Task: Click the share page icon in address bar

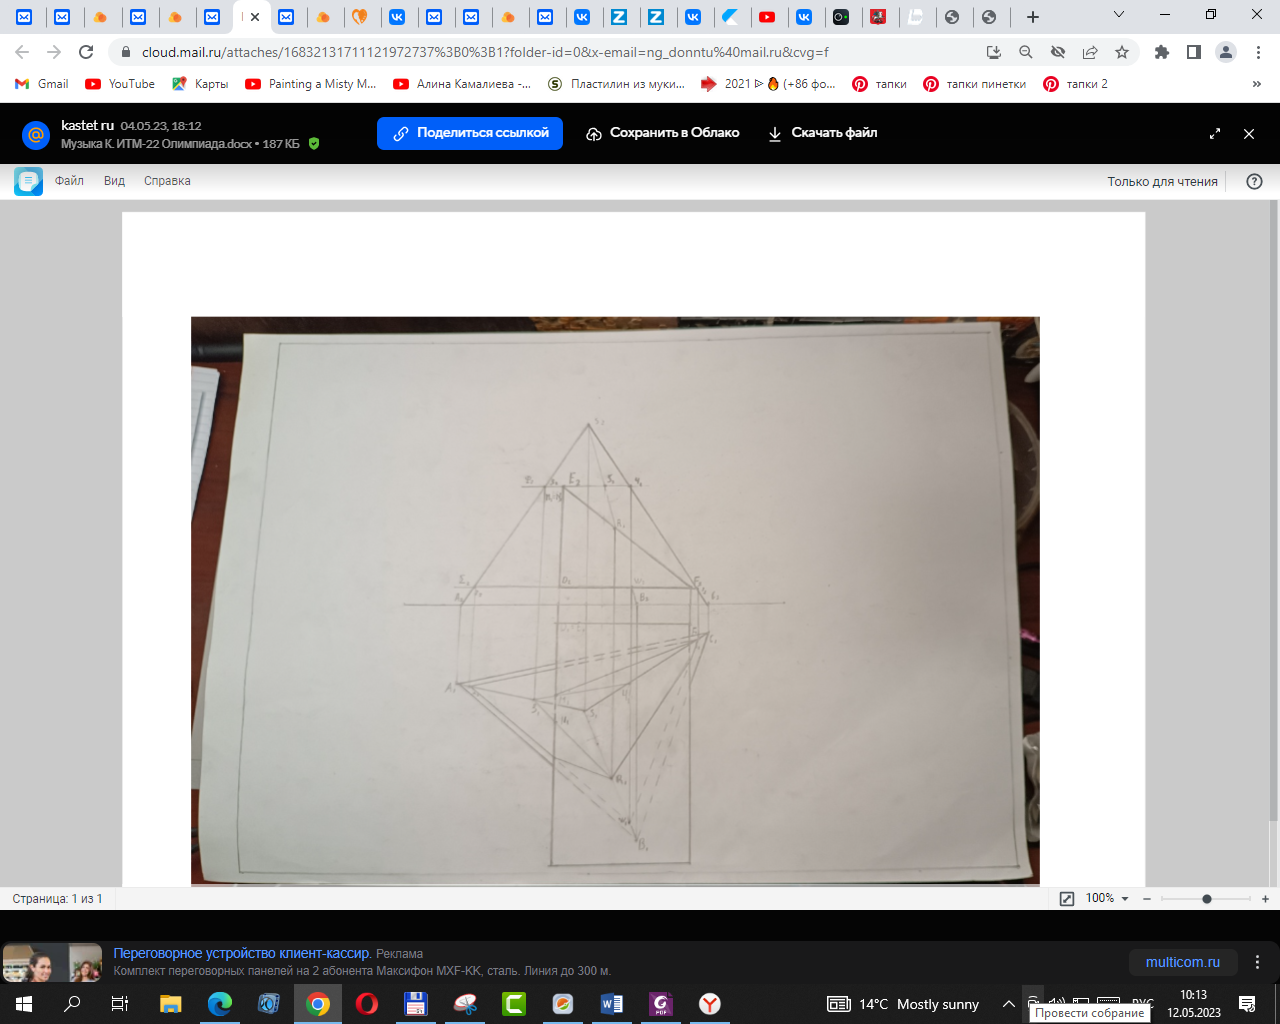Action: (1090, 52)
